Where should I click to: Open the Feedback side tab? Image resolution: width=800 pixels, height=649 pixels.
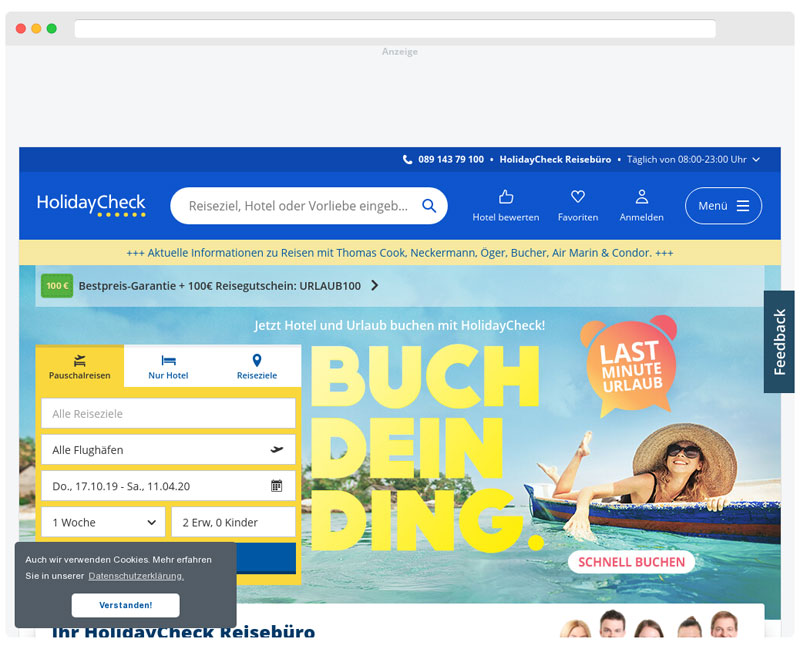[x=779, y=341]
